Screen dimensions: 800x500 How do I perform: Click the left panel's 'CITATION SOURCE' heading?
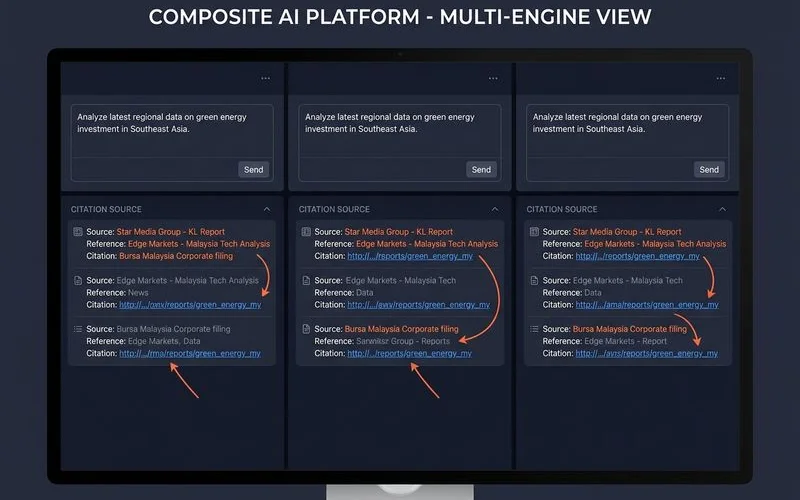click(106, 209)
